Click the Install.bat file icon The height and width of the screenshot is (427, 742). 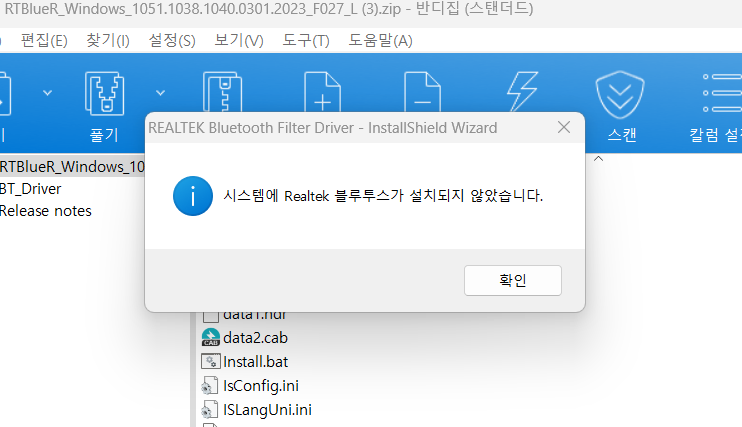point(211,362)
